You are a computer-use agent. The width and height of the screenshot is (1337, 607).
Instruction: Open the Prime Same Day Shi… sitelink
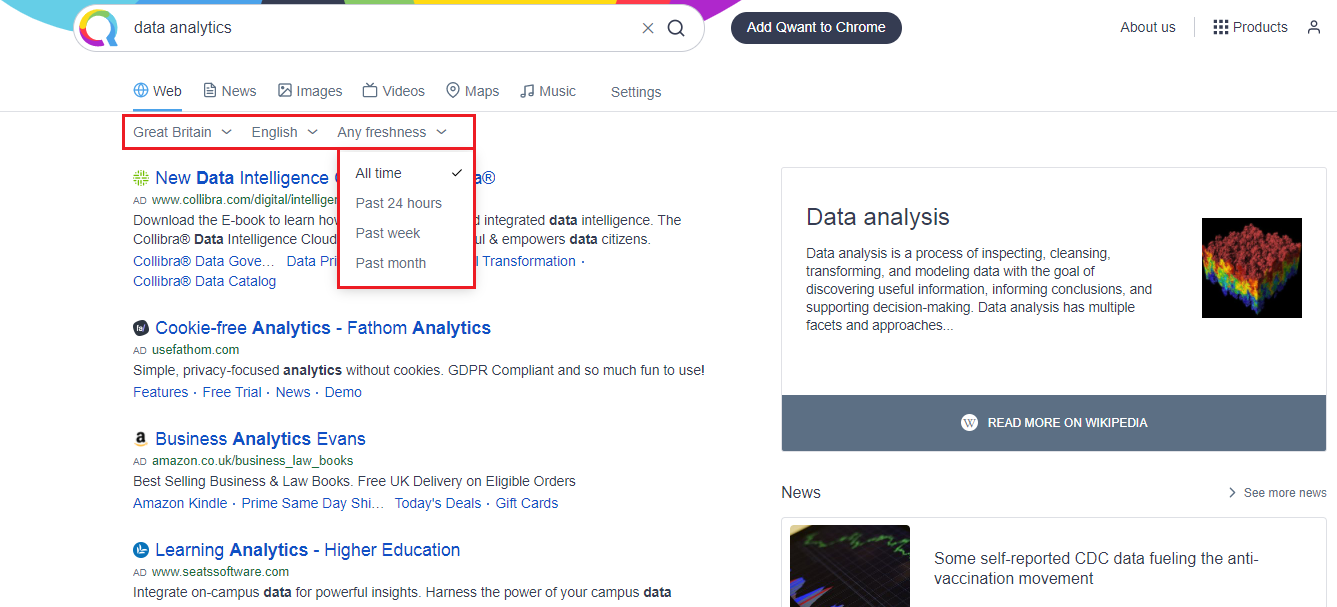point(313,503)
